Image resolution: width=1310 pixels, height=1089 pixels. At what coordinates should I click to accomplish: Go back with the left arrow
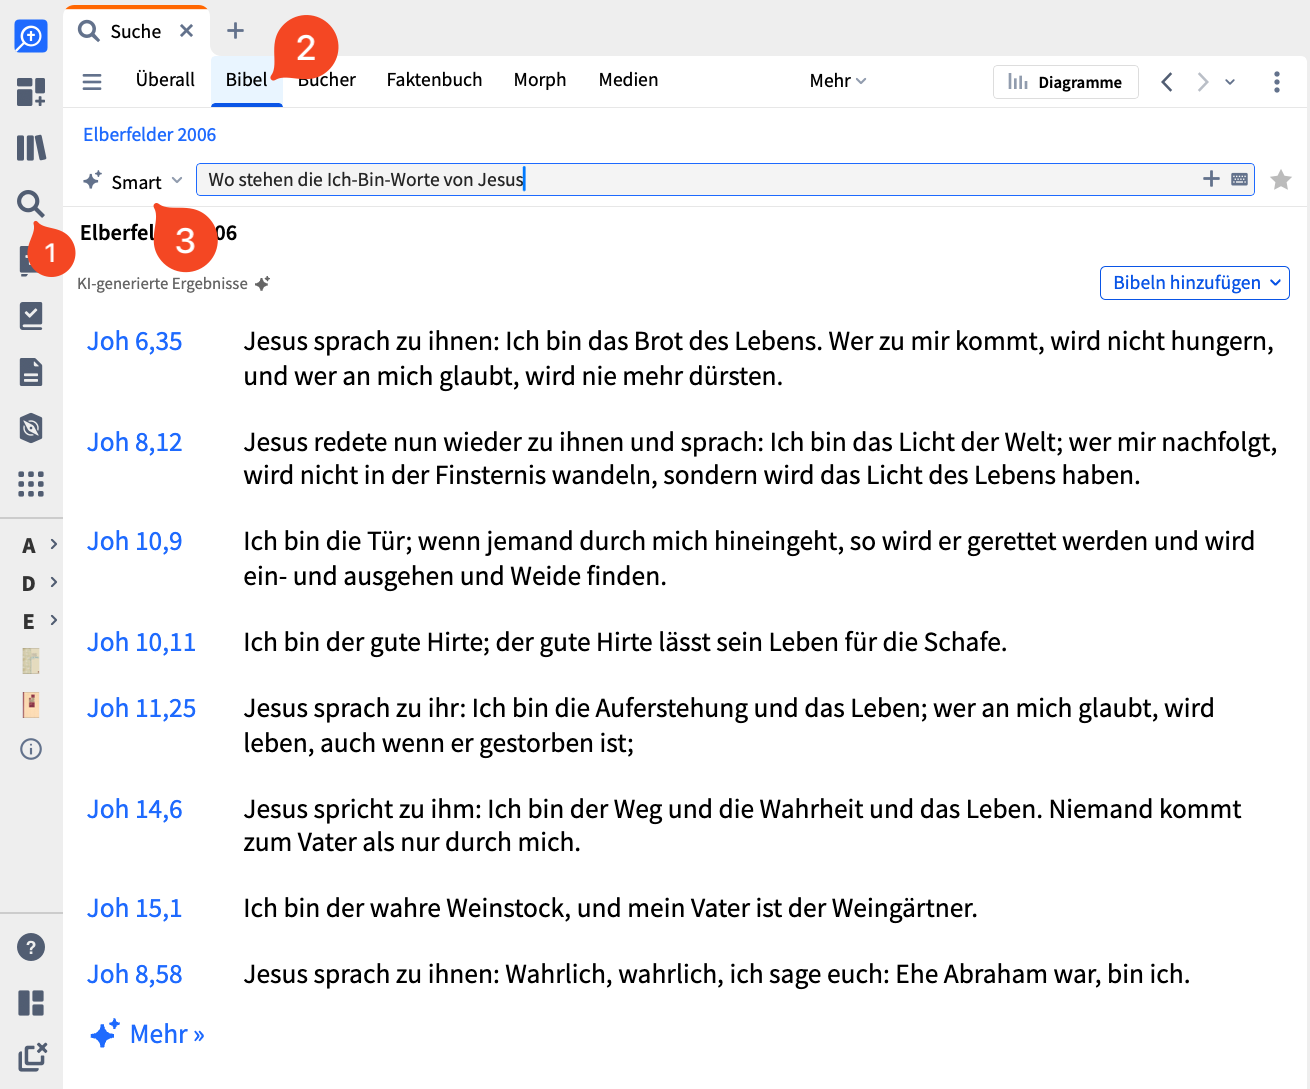point(1167,82)
